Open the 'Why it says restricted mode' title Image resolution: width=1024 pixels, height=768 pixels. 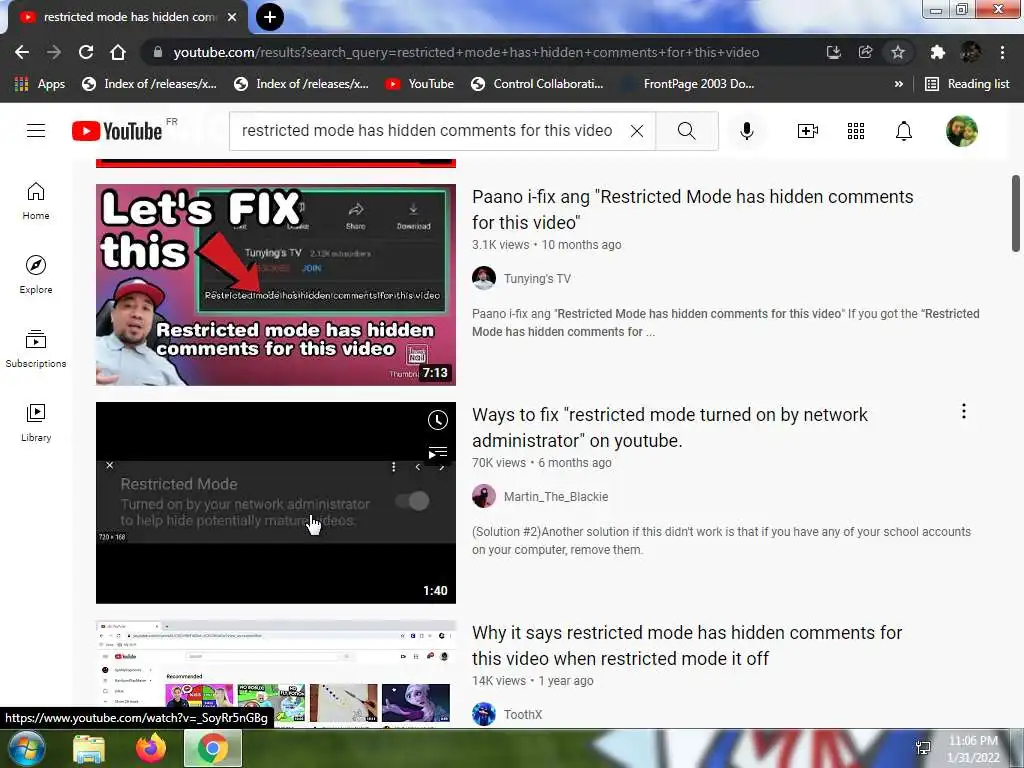click(x=686, y=645)
